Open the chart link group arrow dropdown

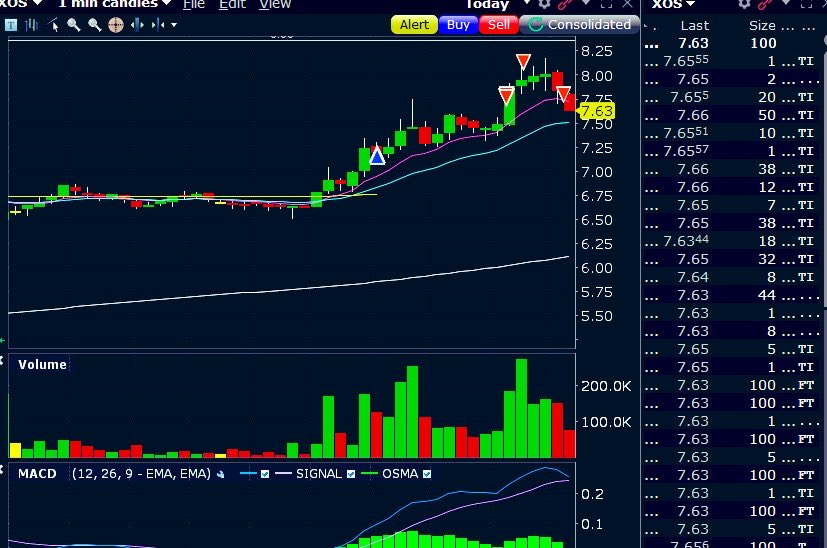[586, 3]
